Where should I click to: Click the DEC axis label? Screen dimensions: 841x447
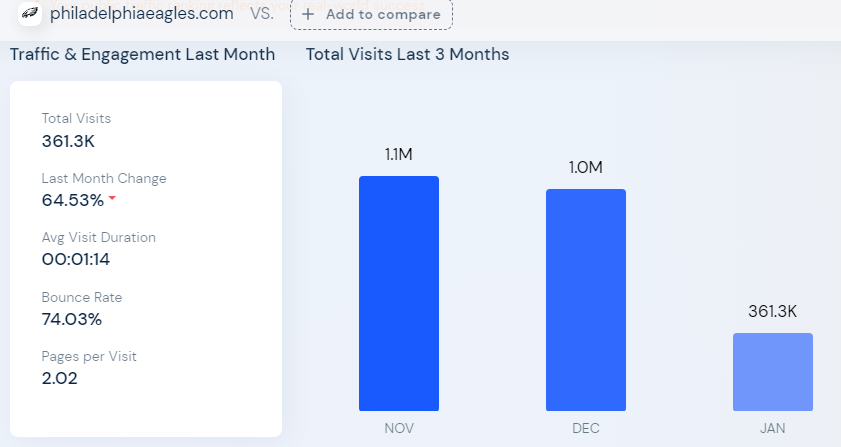pyautogui.click(x=585, y=428)
